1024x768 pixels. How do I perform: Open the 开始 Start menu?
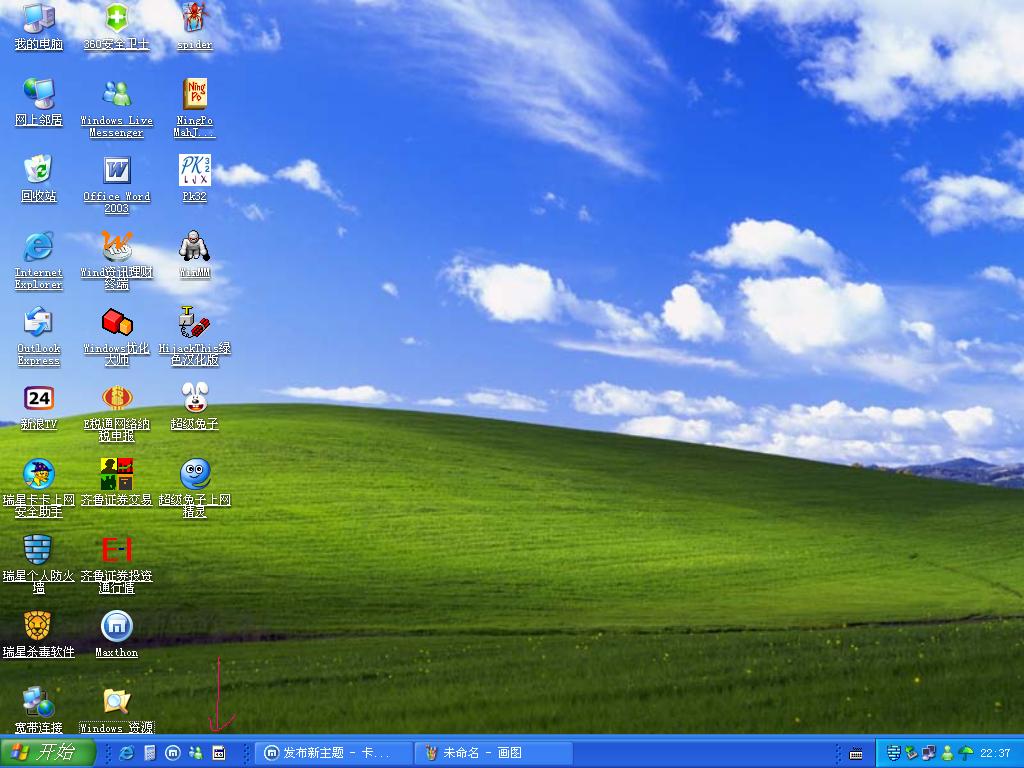click(48, 753)
